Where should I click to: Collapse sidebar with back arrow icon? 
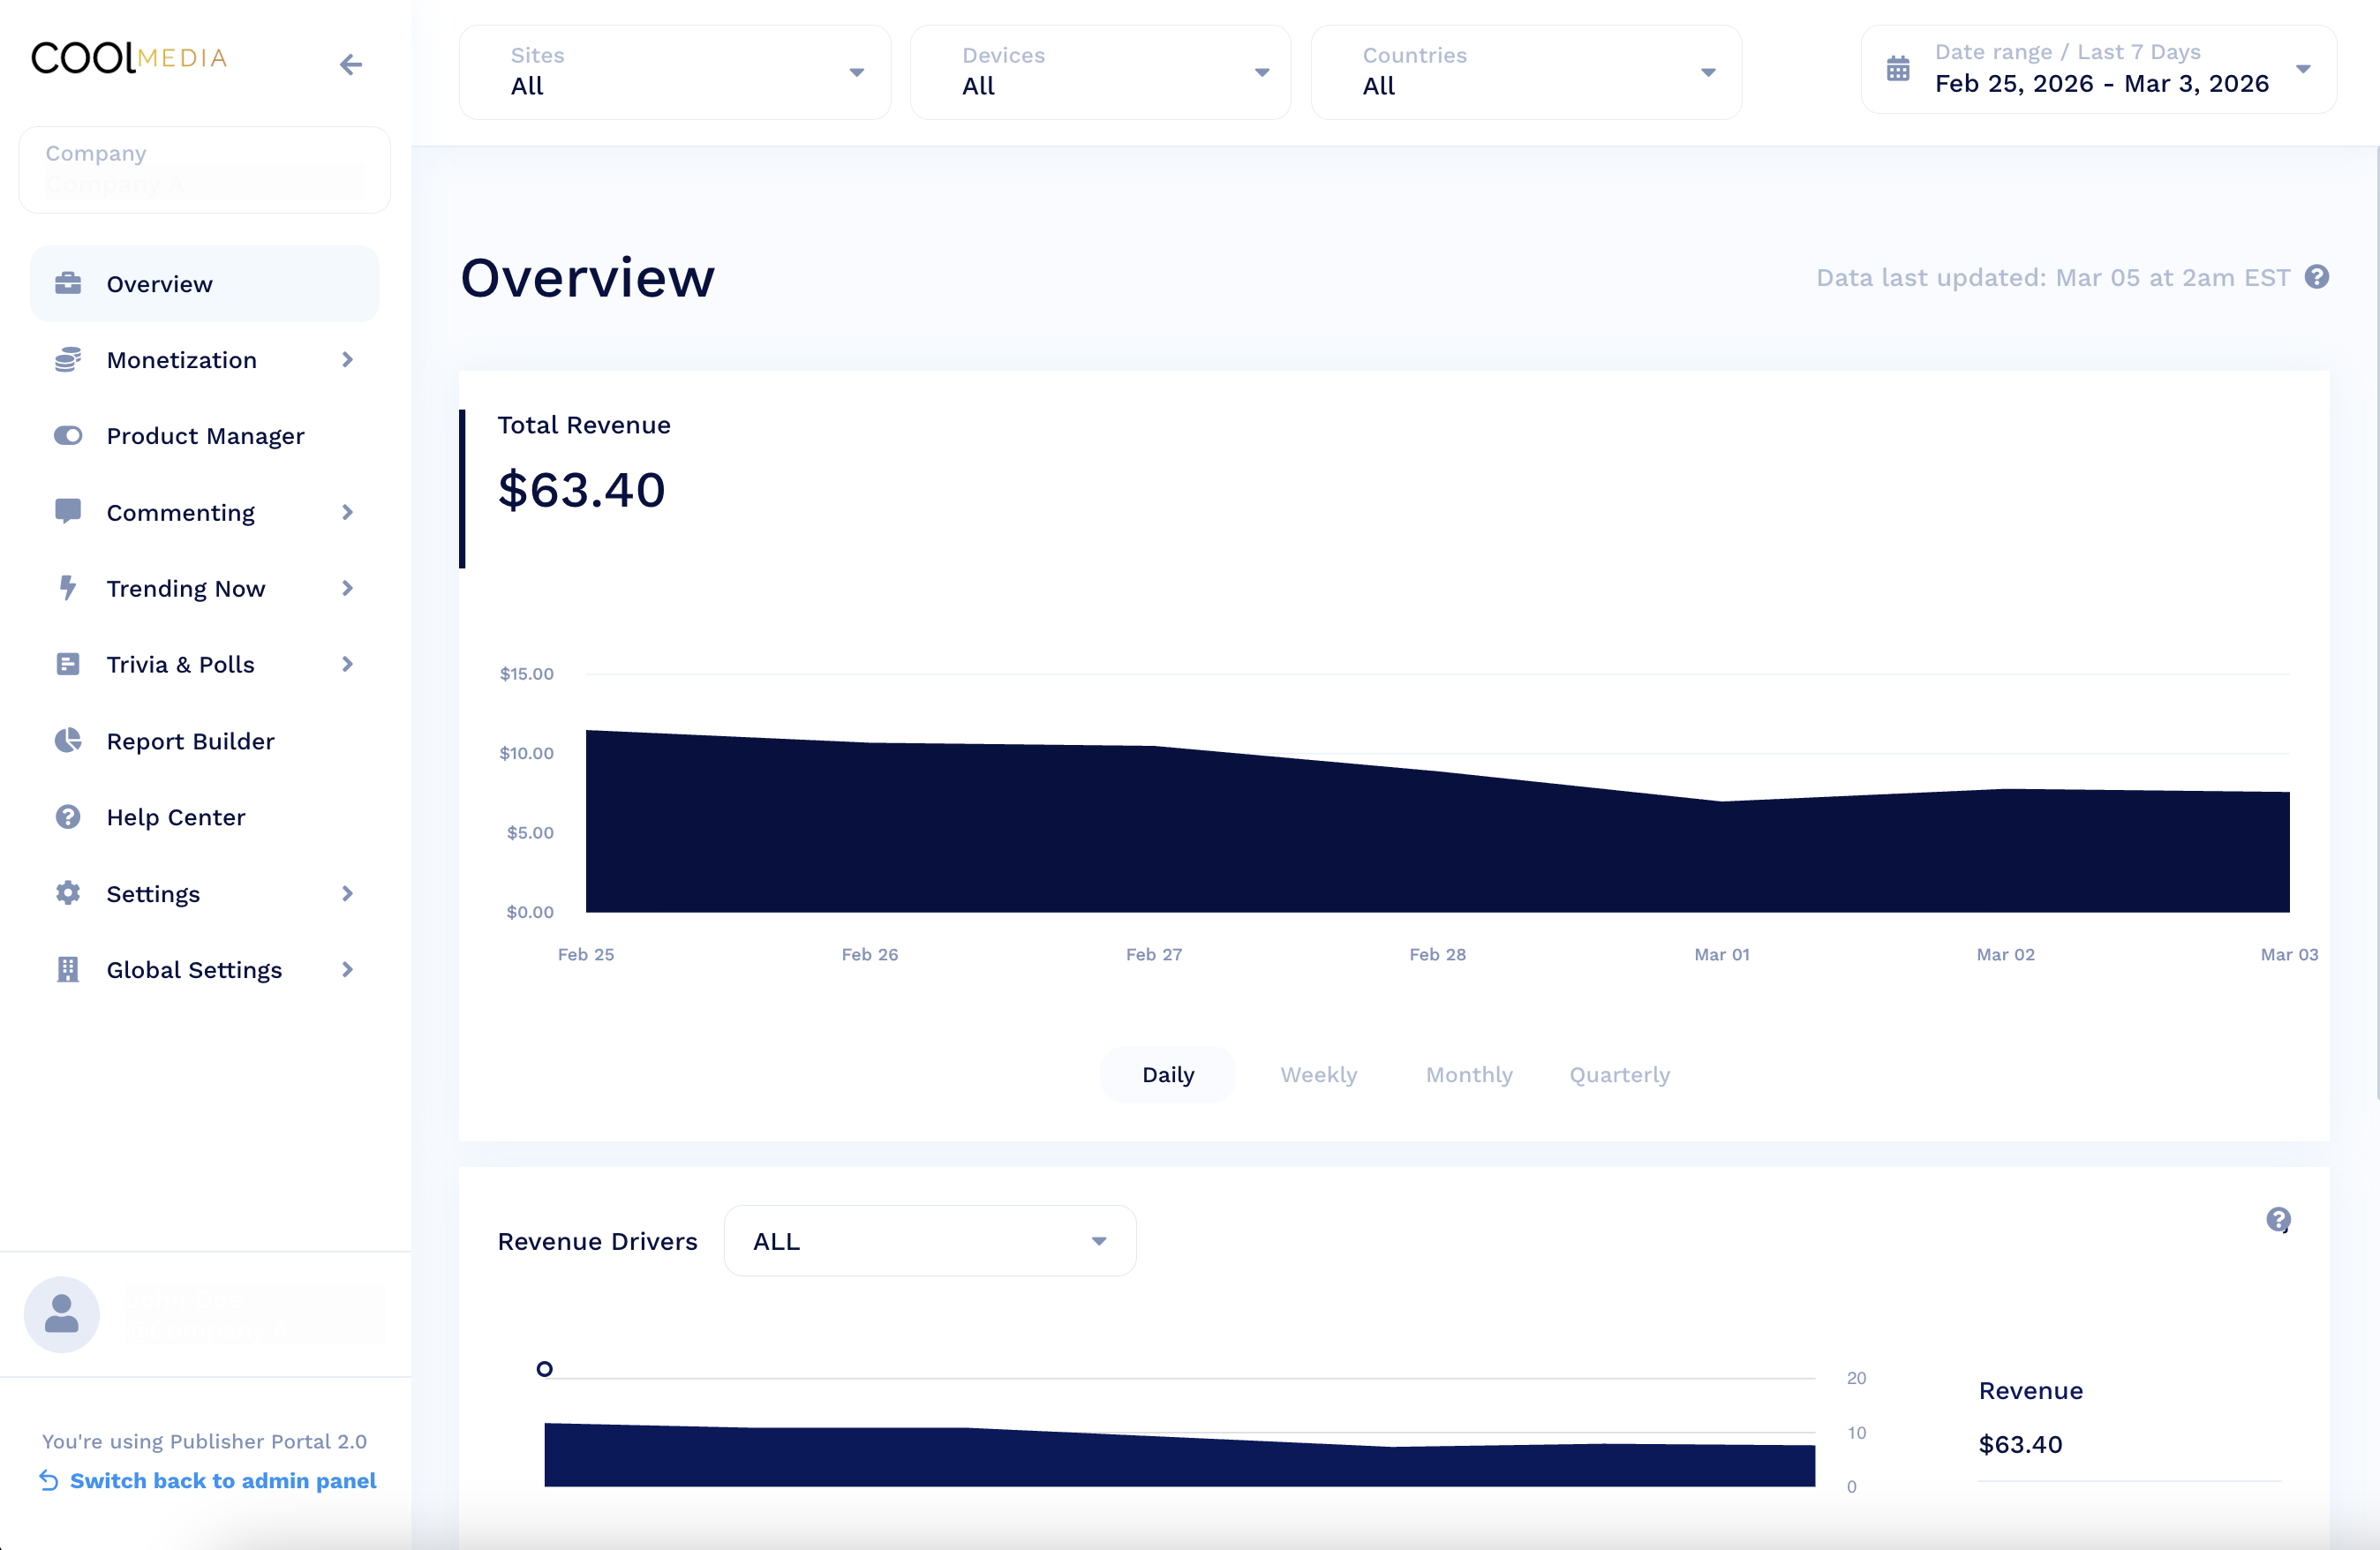(x=350, y=65)
